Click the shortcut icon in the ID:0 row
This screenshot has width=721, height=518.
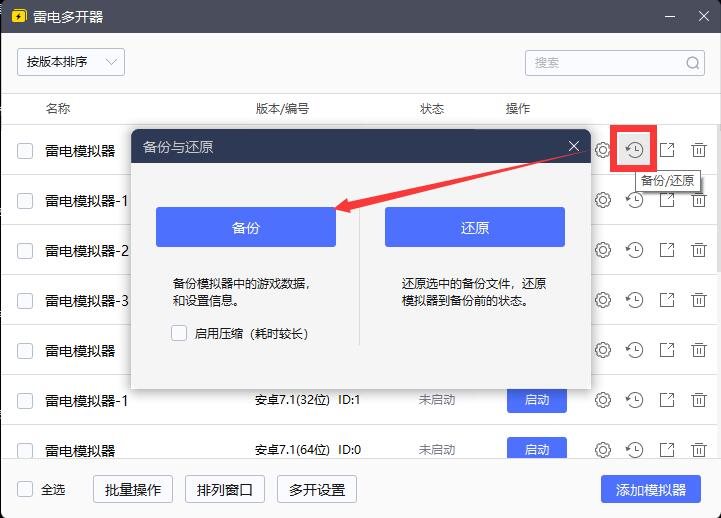coord(667,450)
